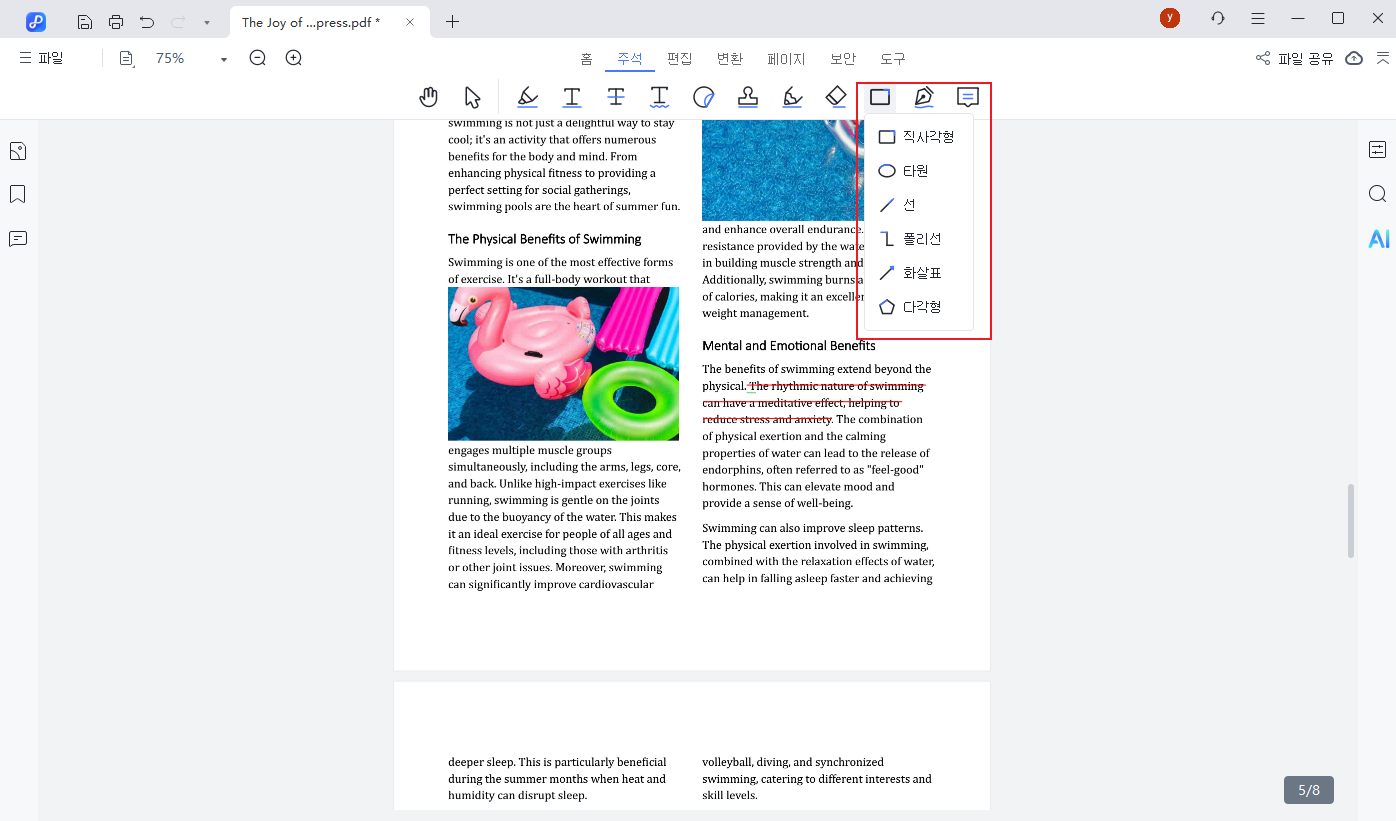
Task: Select the Hand pan tool
Action: [428, 97]
